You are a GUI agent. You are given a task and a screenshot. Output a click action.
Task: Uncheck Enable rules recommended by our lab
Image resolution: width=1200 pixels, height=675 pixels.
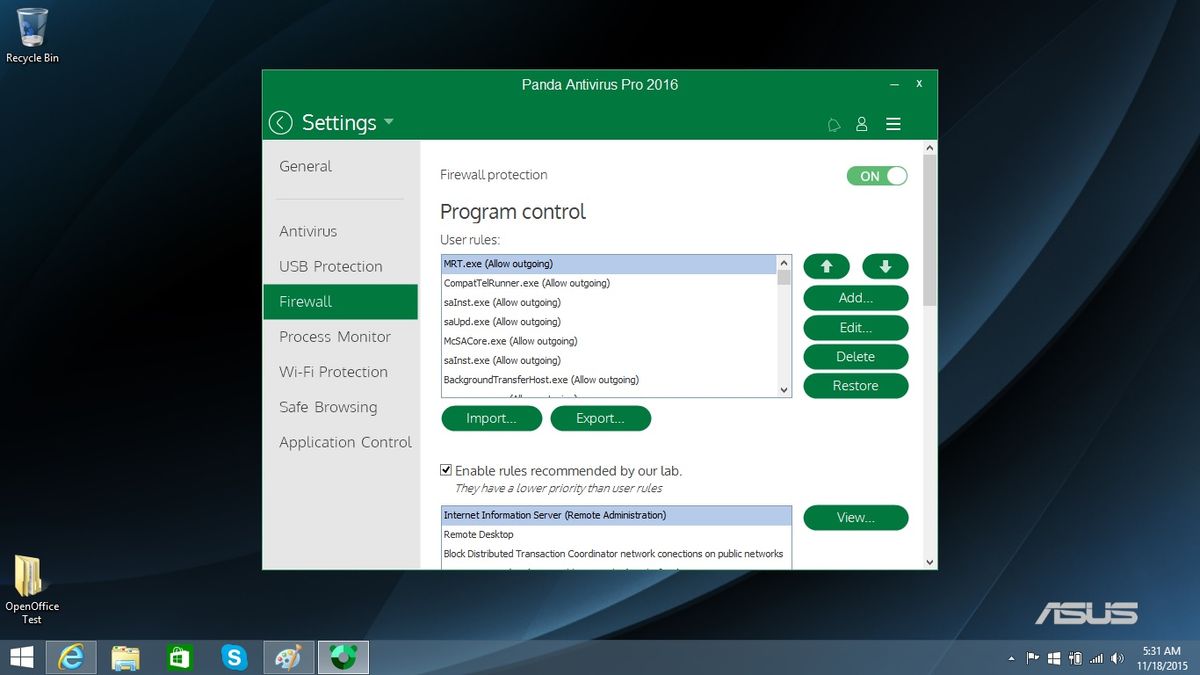pyautogui.click(x=446, y=470)
